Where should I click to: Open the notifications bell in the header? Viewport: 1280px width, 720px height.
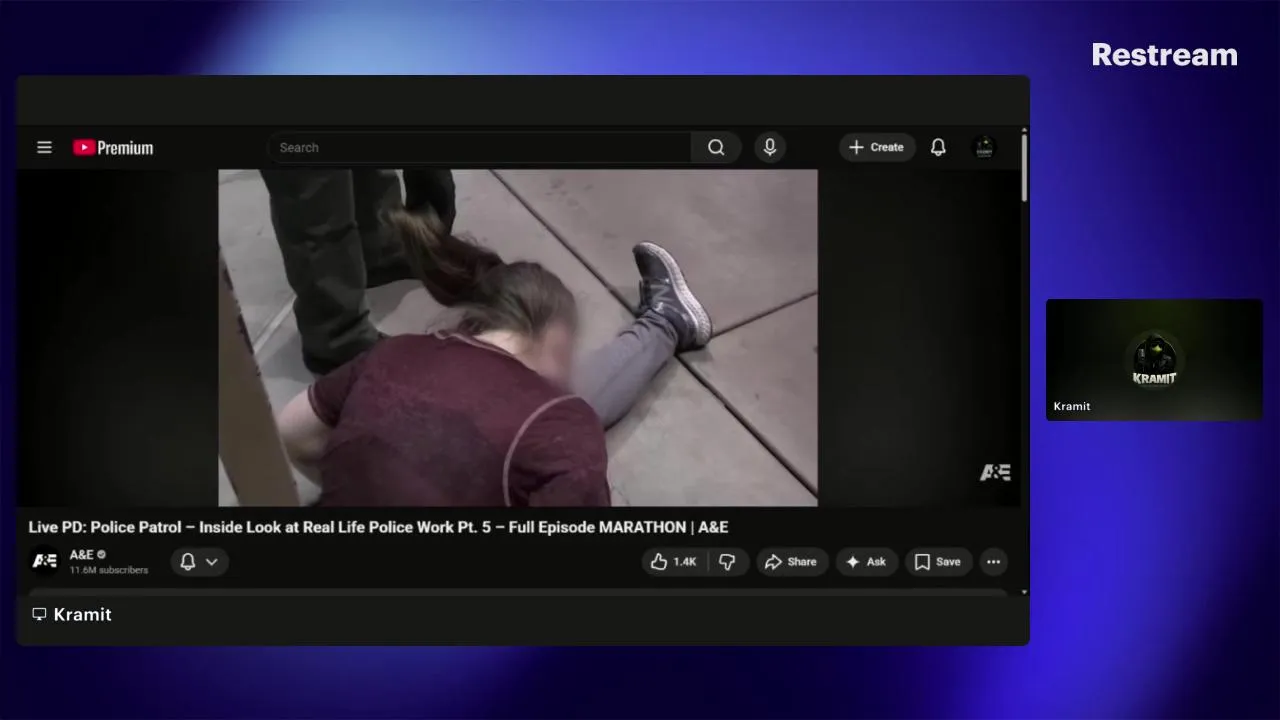pos(938,147)
